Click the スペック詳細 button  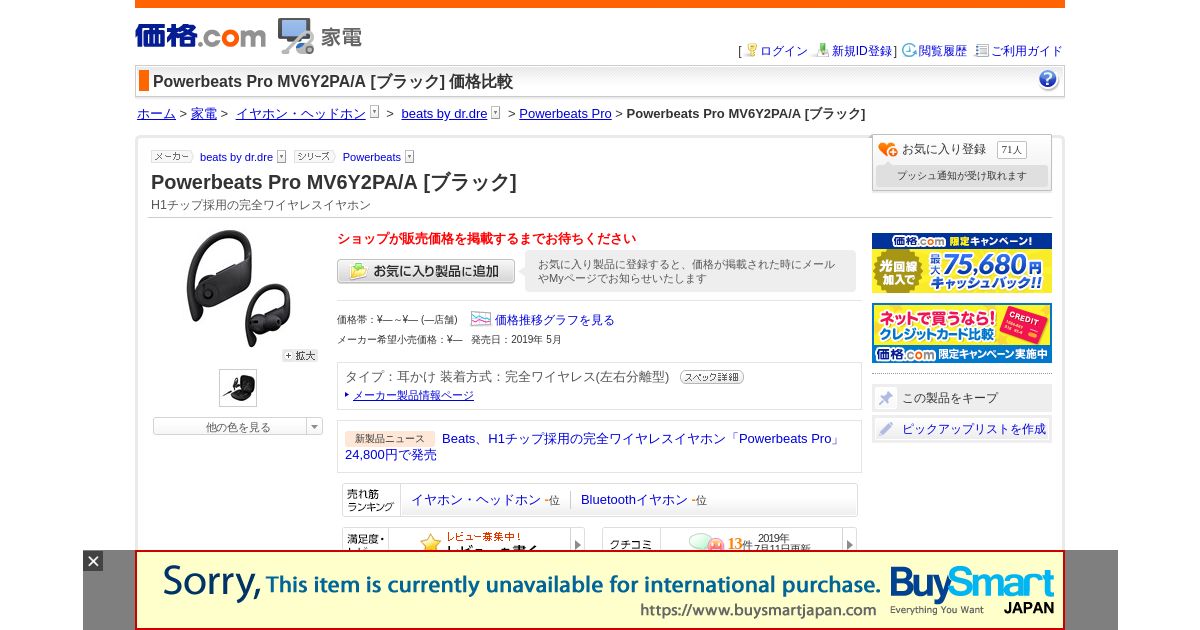(x=712, y=377)
